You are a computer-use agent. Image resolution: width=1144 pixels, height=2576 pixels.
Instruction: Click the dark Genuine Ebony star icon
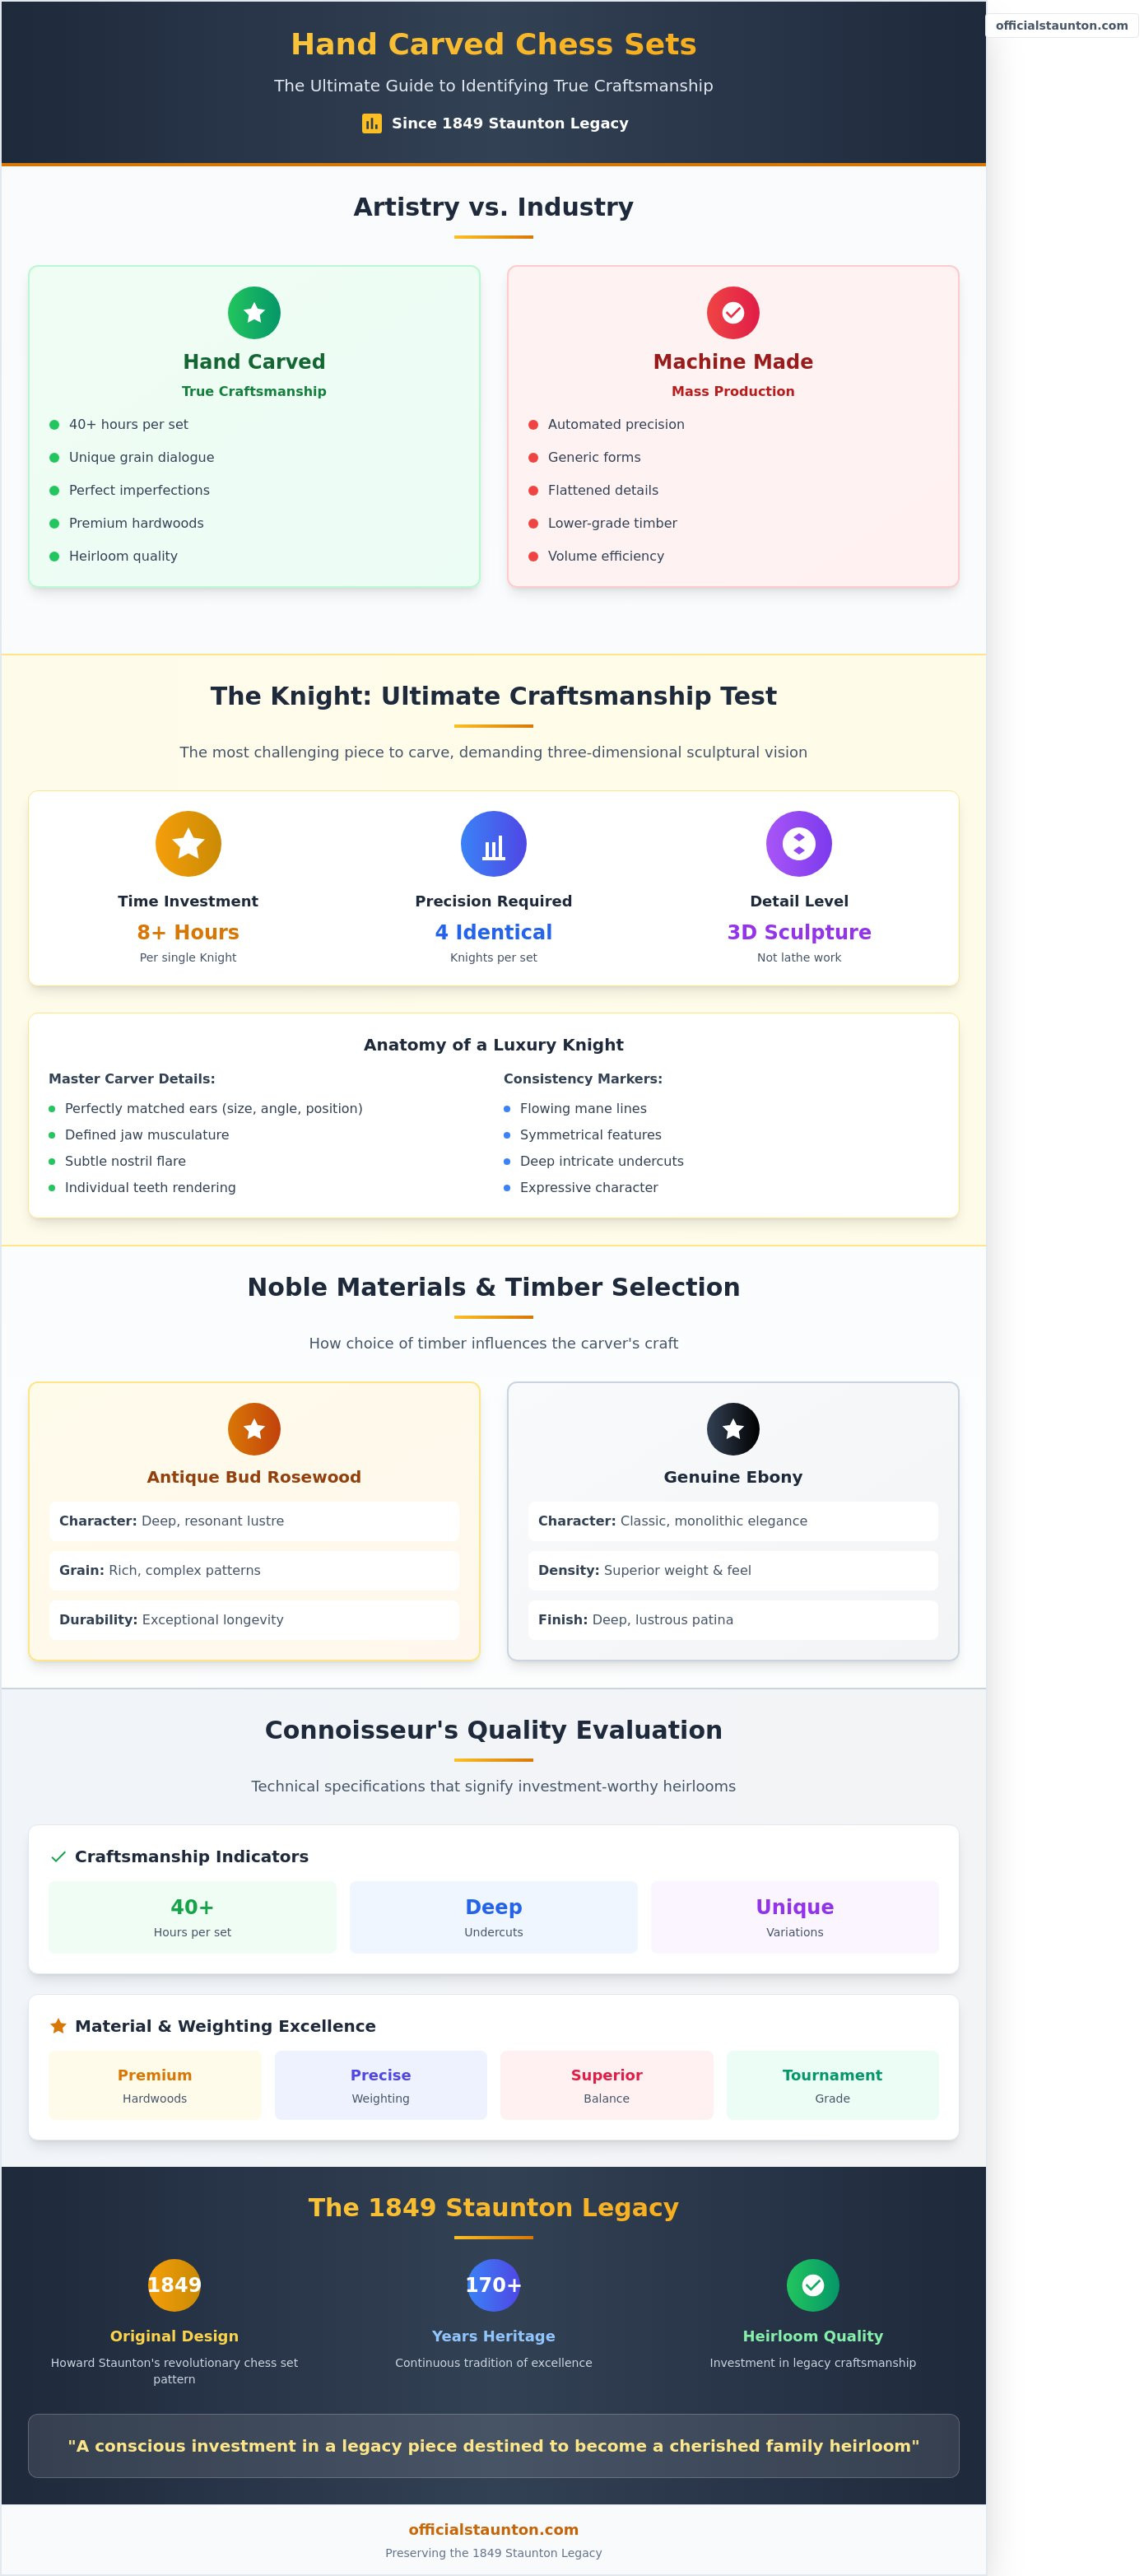click(x=733, y=1429)
